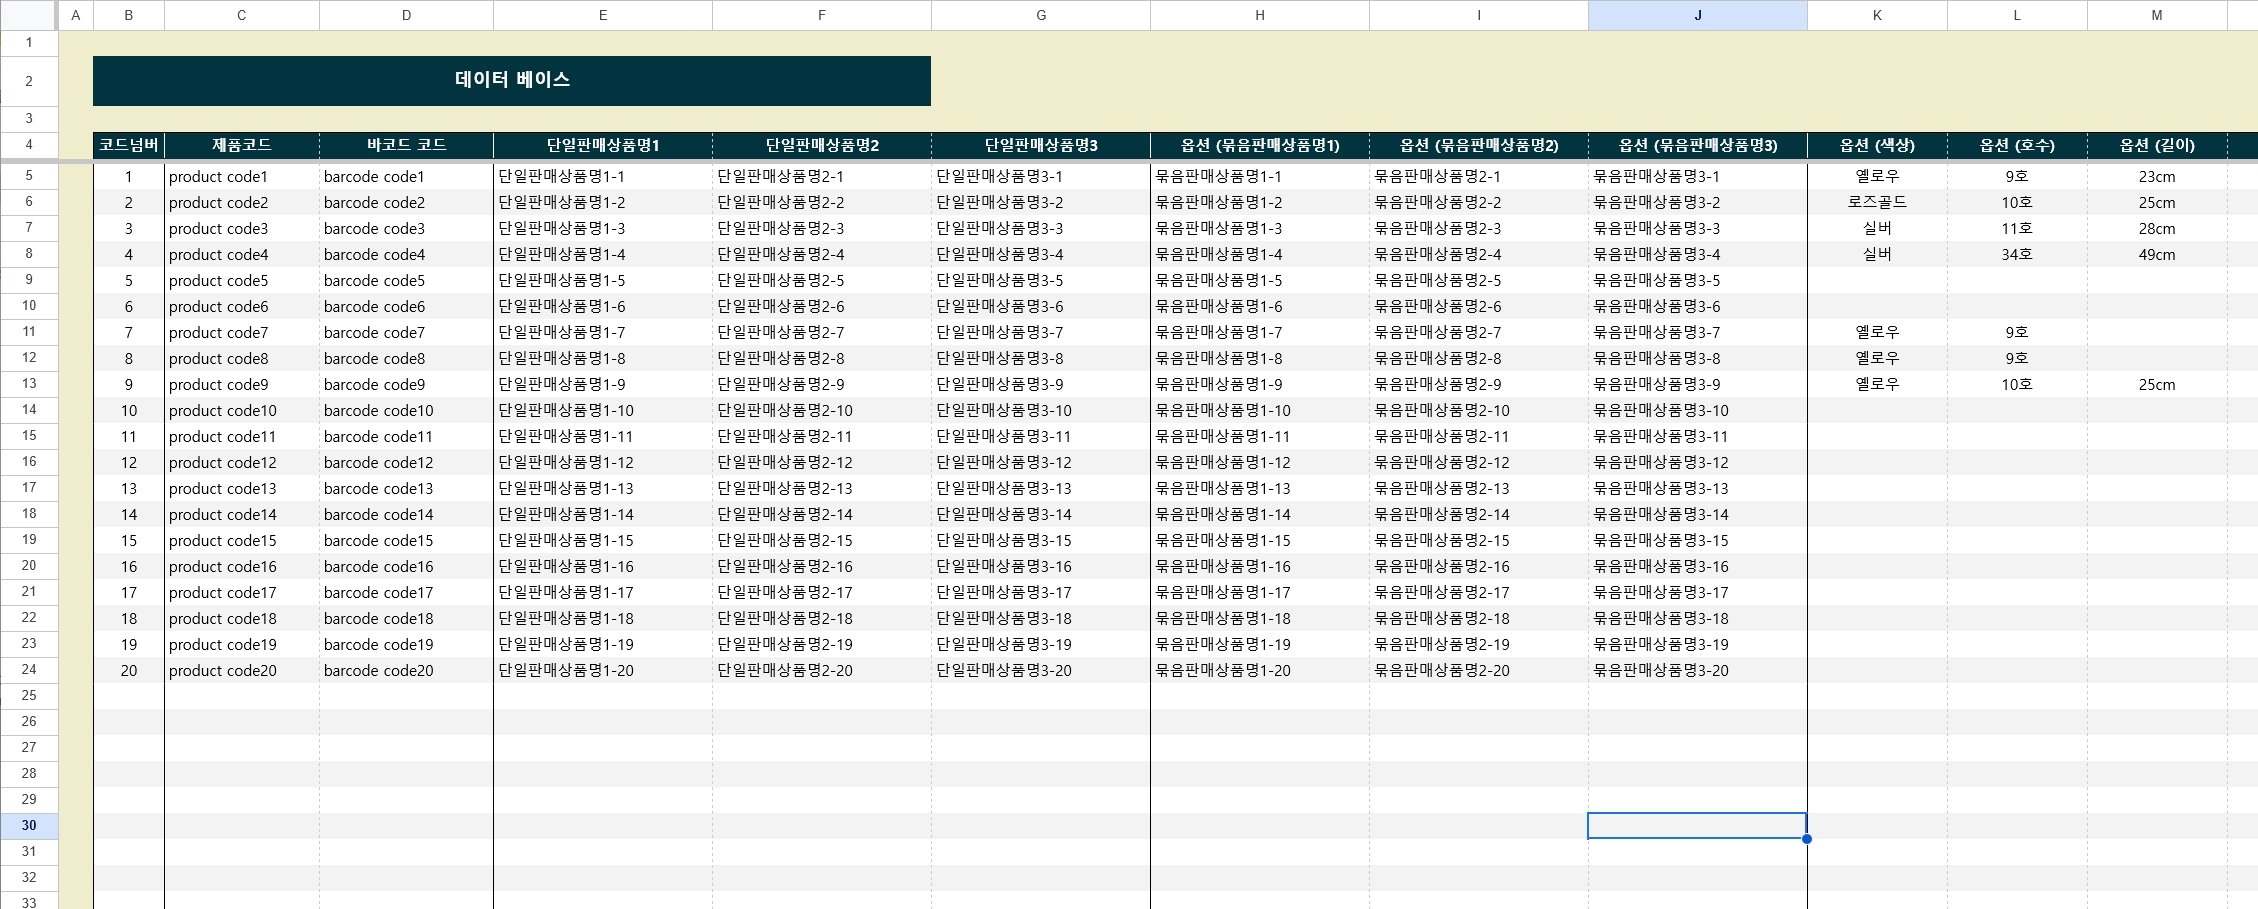Select column J header
Image resolution: width=2258 pixels, height=909 pixels.
tap(1697, 15)
